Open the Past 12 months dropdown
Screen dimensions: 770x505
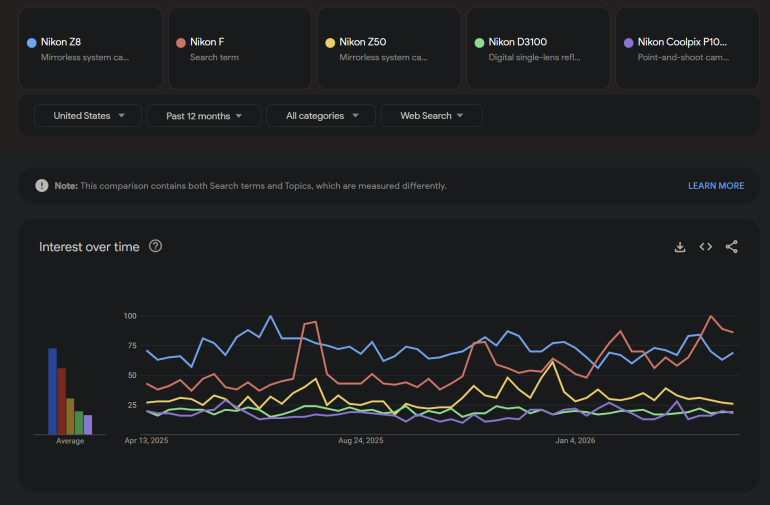(204, 116)
